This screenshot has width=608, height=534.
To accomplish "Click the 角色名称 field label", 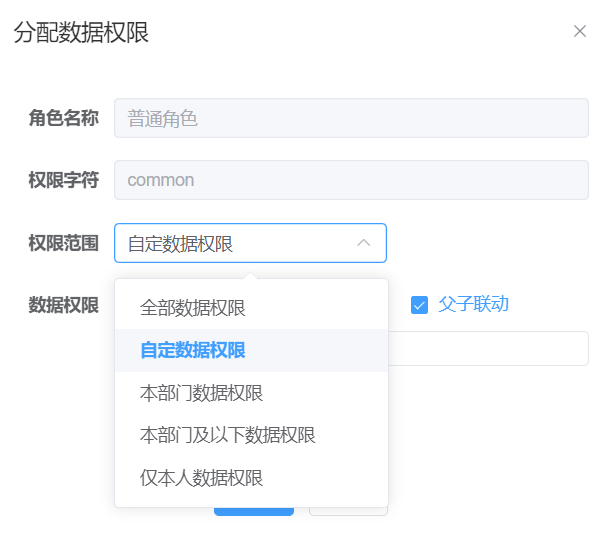I will (x=64, y=118).
